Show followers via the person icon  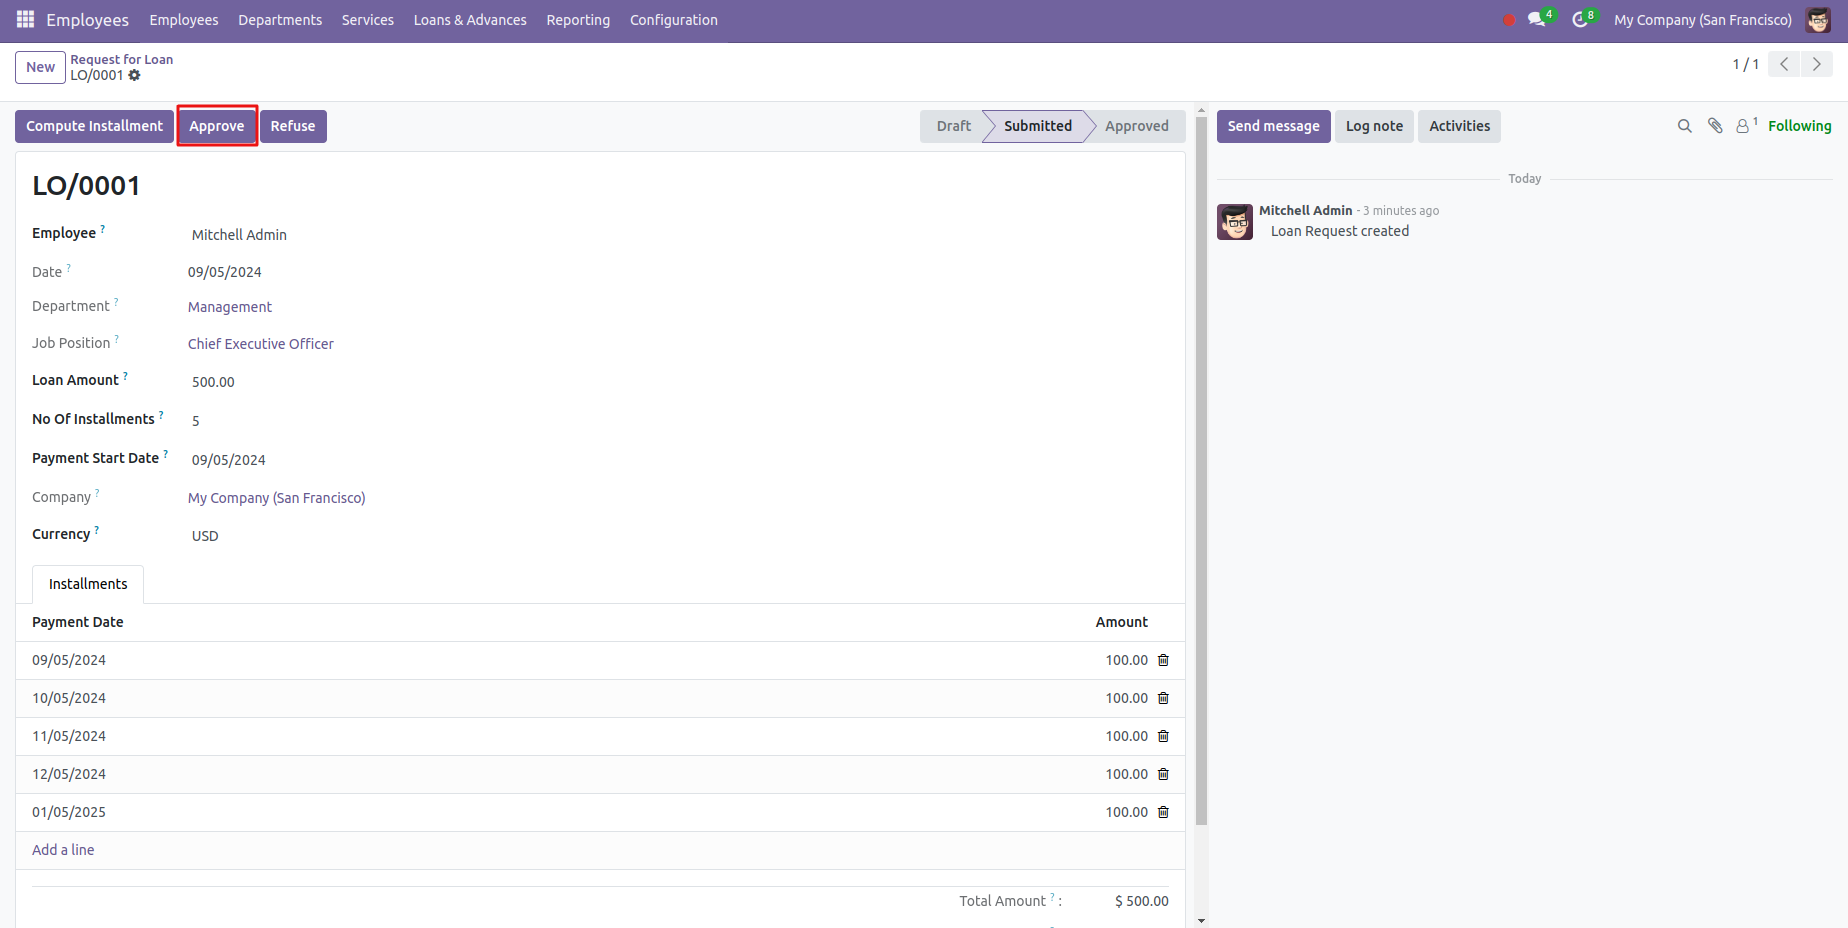tap(1743, 126)
